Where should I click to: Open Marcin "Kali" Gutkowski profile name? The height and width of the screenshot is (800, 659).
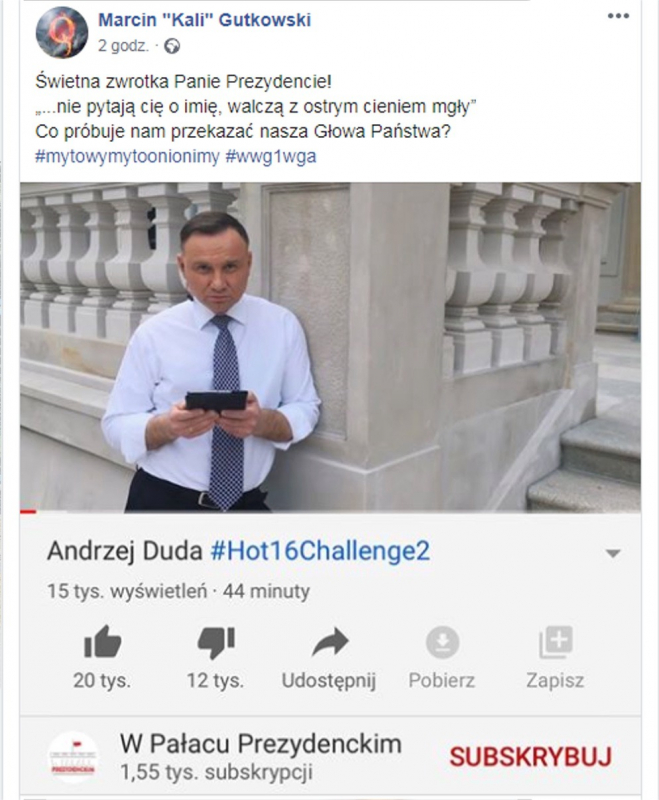click(205, 20)
